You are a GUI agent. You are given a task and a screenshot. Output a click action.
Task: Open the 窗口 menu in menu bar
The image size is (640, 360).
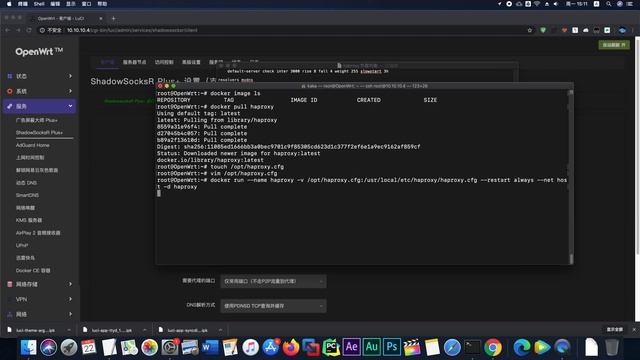tap(86, 4)
